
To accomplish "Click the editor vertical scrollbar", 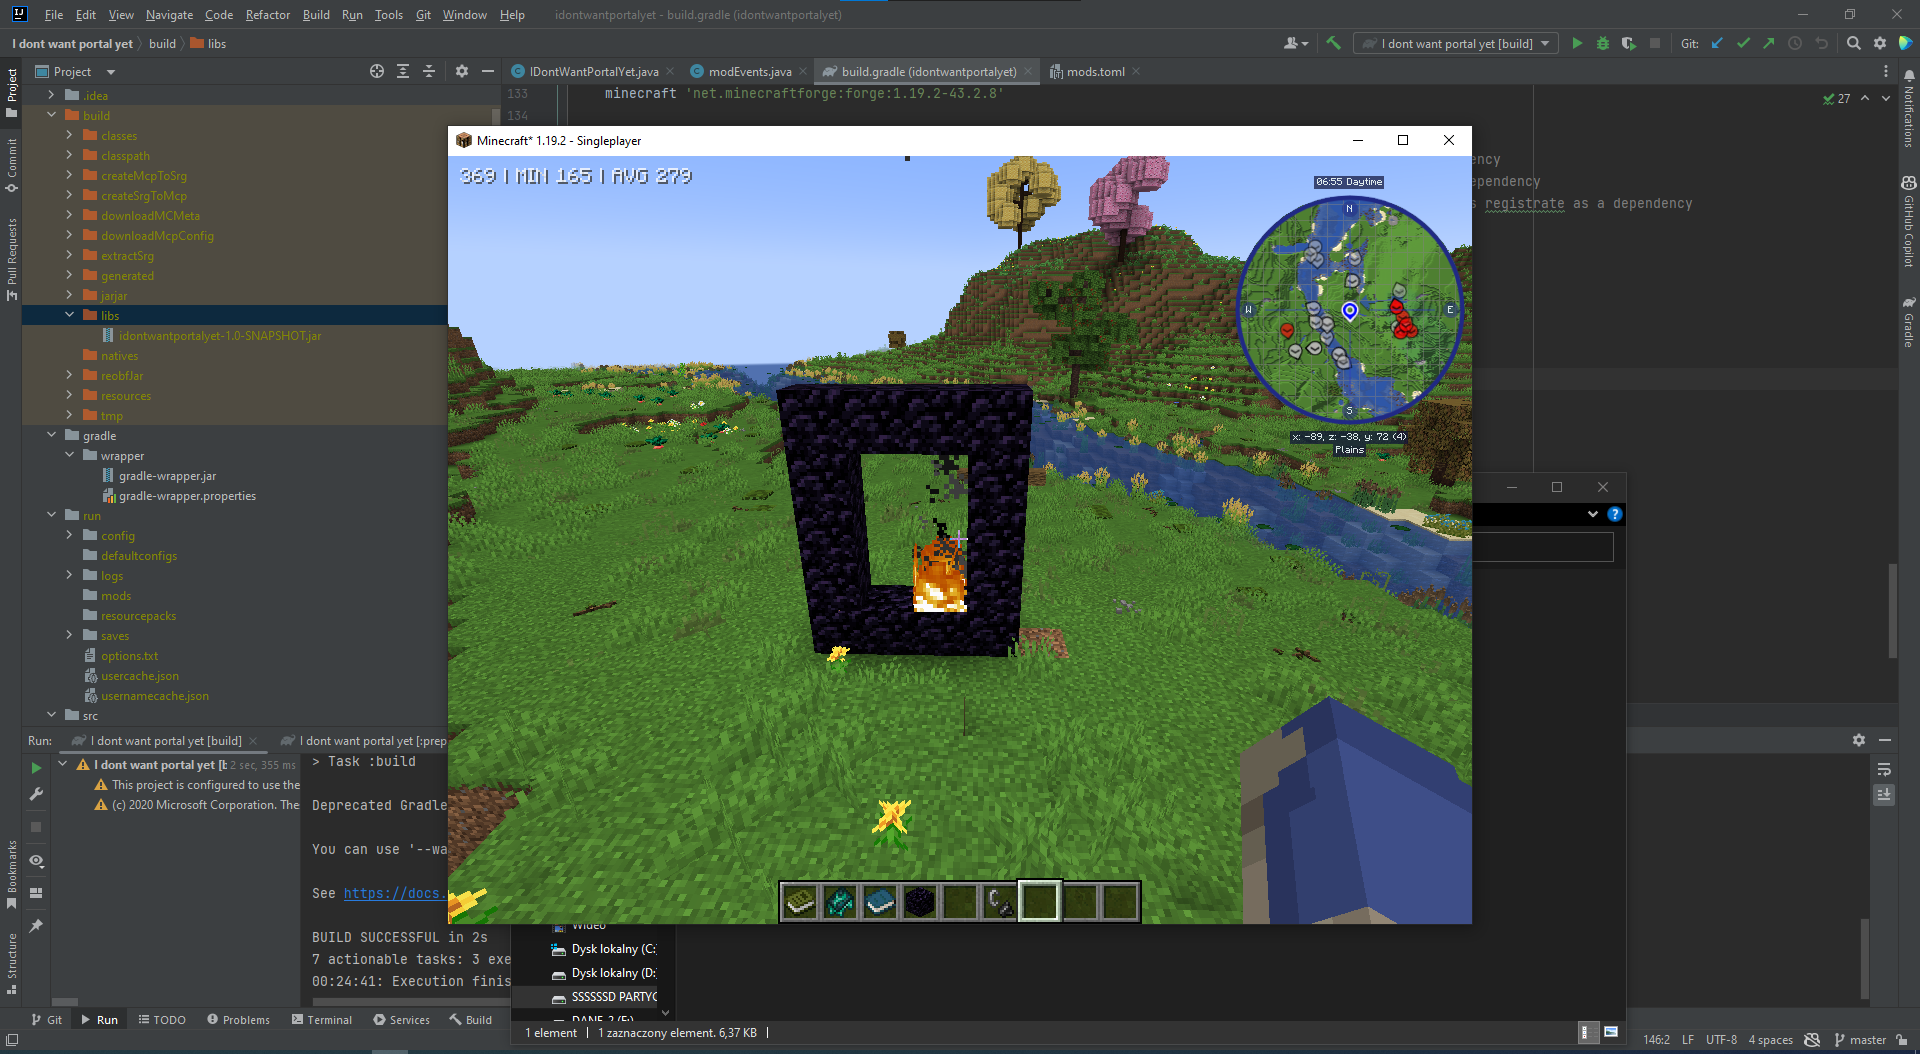I will (x=1892, y=610).
